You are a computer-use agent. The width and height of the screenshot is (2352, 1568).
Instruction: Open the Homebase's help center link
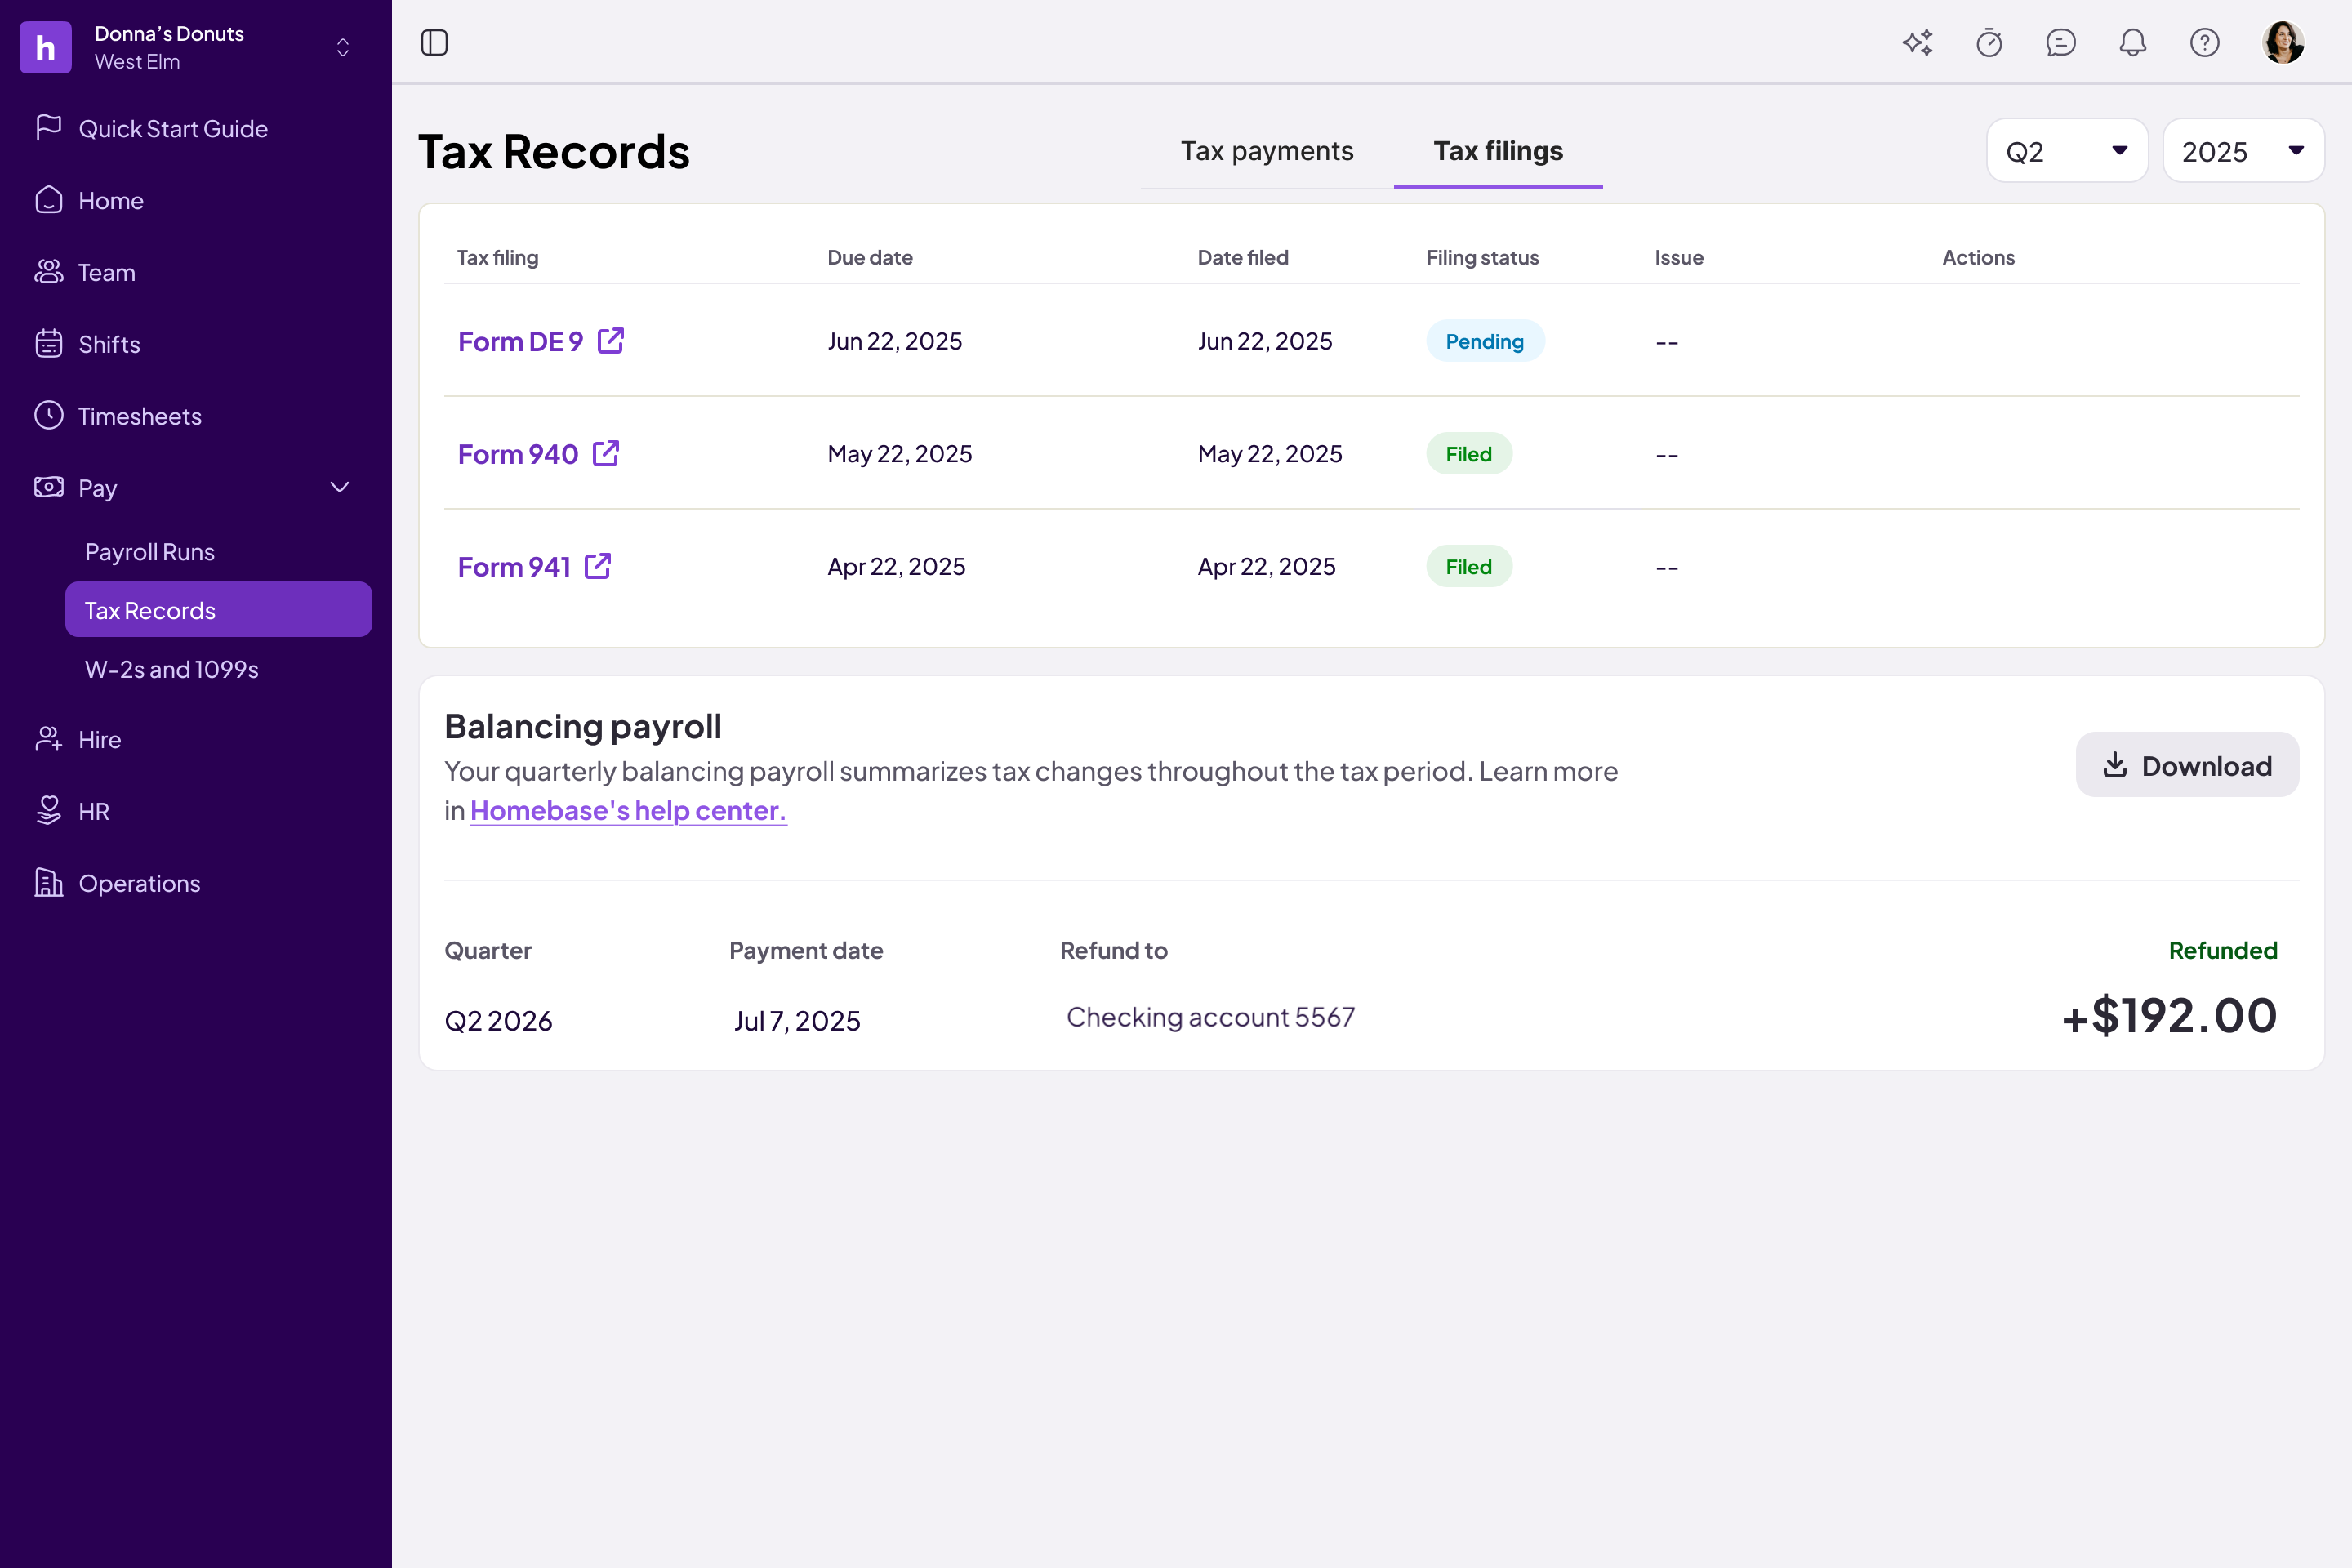(628, 810)
